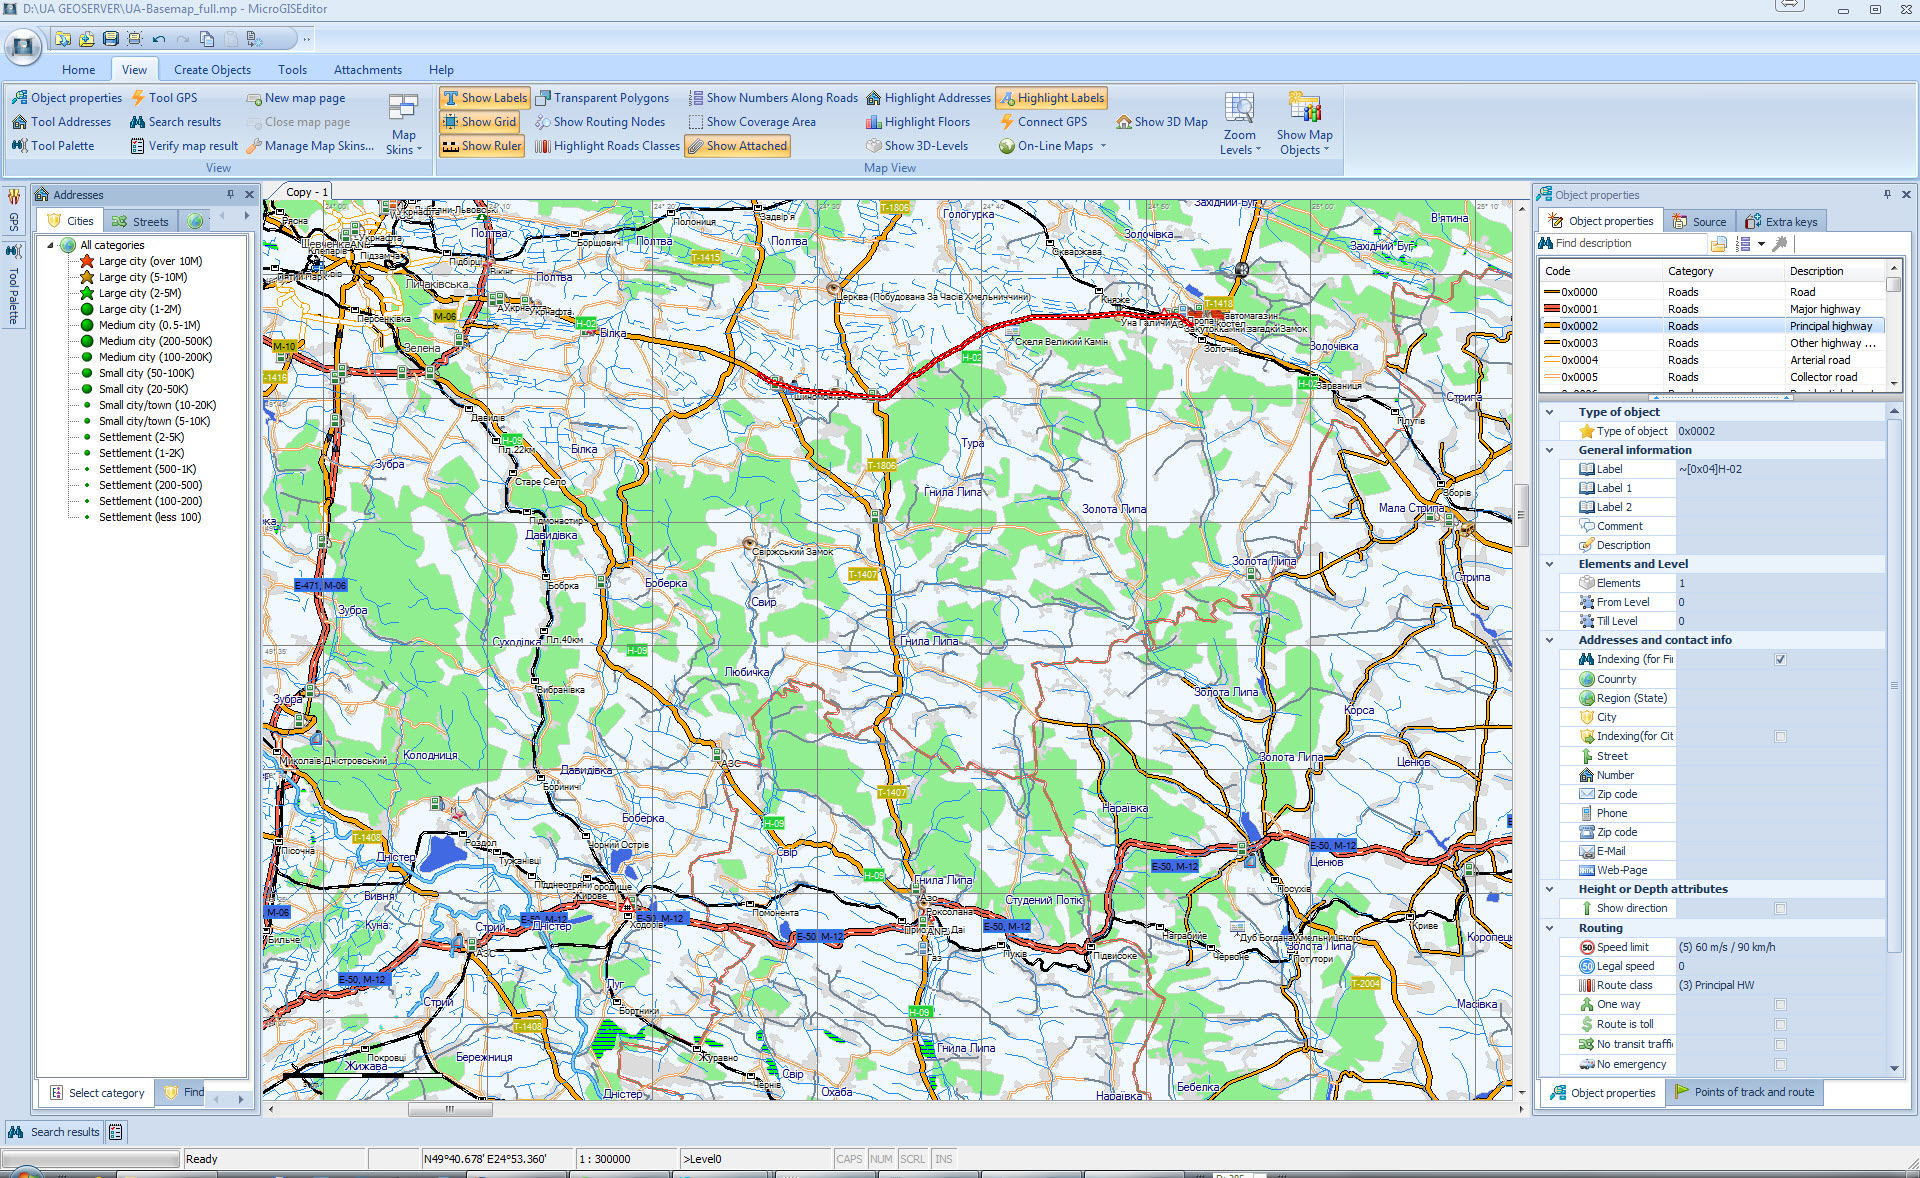Screen dimensions: 1920x1178
Task: Click Verify map result icon
Action: point(138,146)
